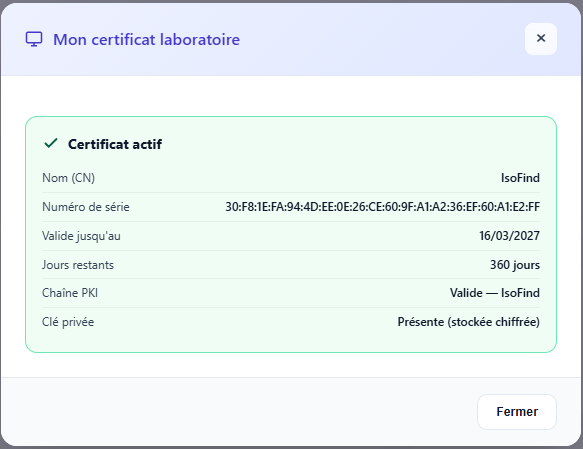This screenshot has height=449, width=583.
Task: Click the green checkmark icon
Action: click(x=51, y=143)
